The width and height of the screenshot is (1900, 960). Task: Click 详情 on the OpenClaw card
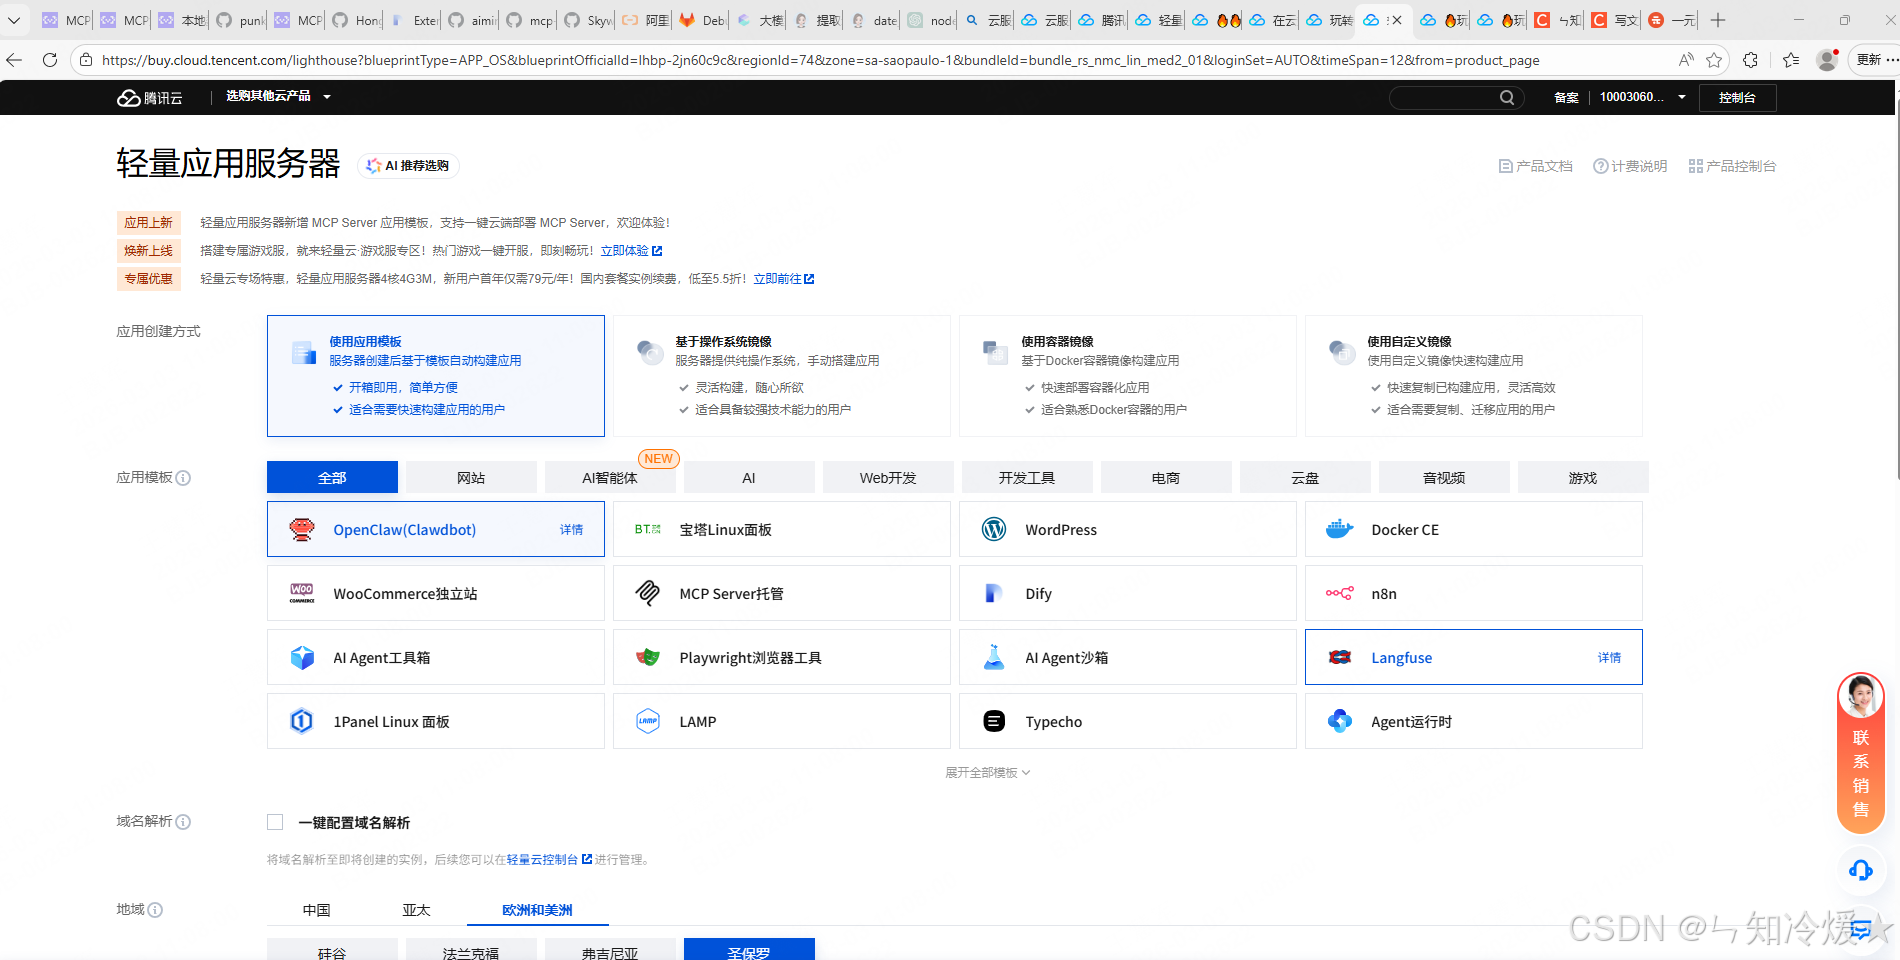point(571,529)
